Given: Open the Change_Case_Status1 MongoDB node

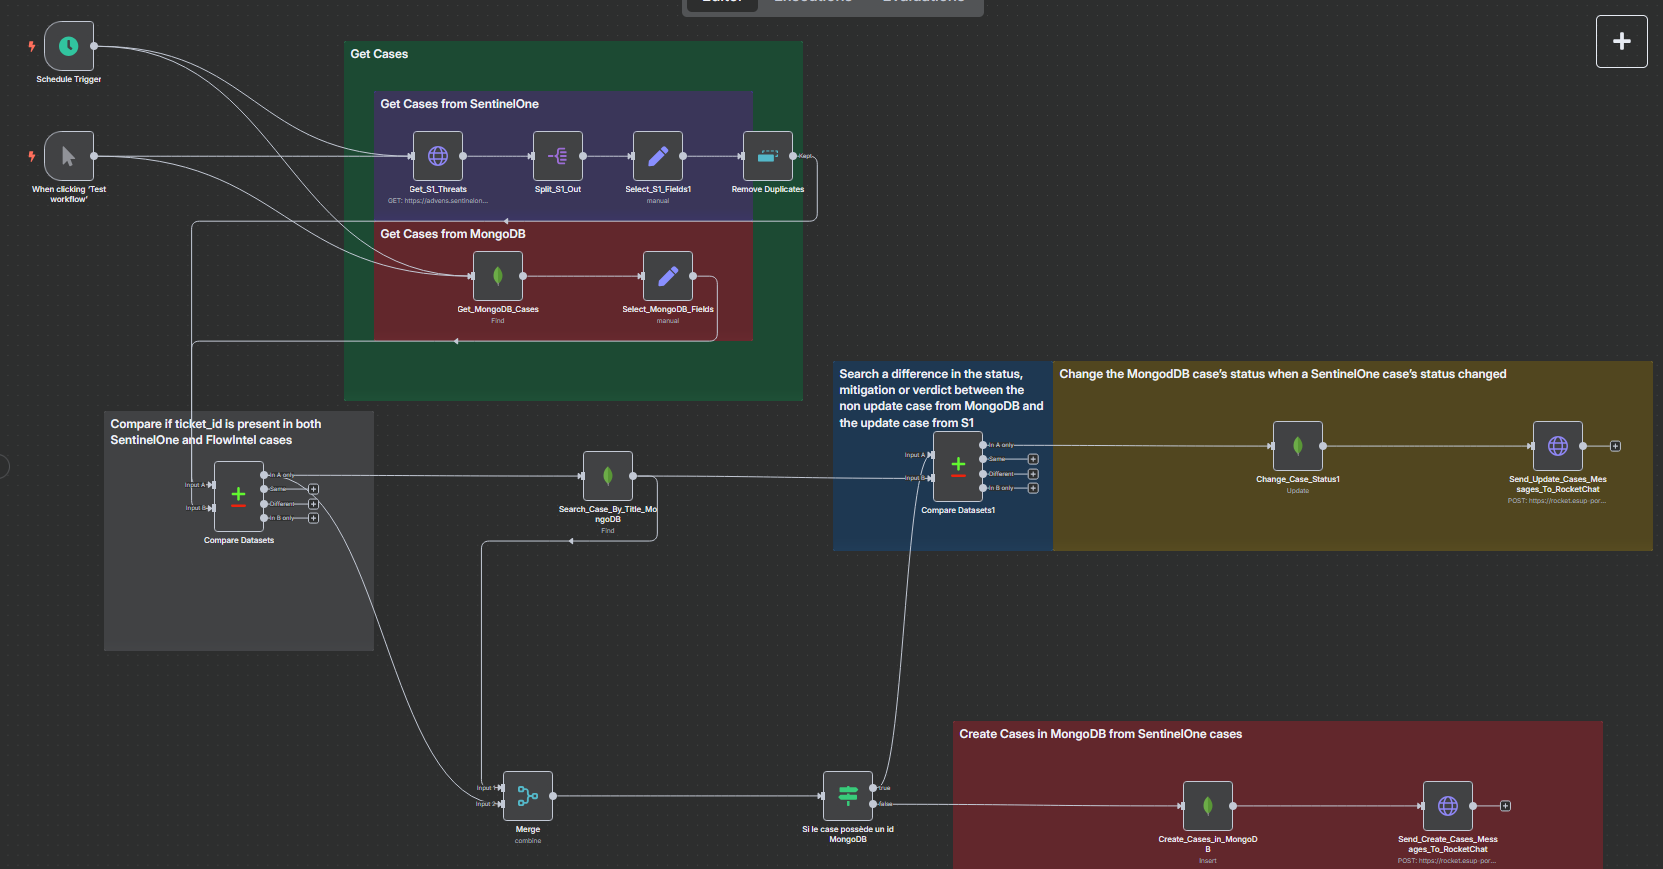Looking at the screenshot, I should (1298, 446).
